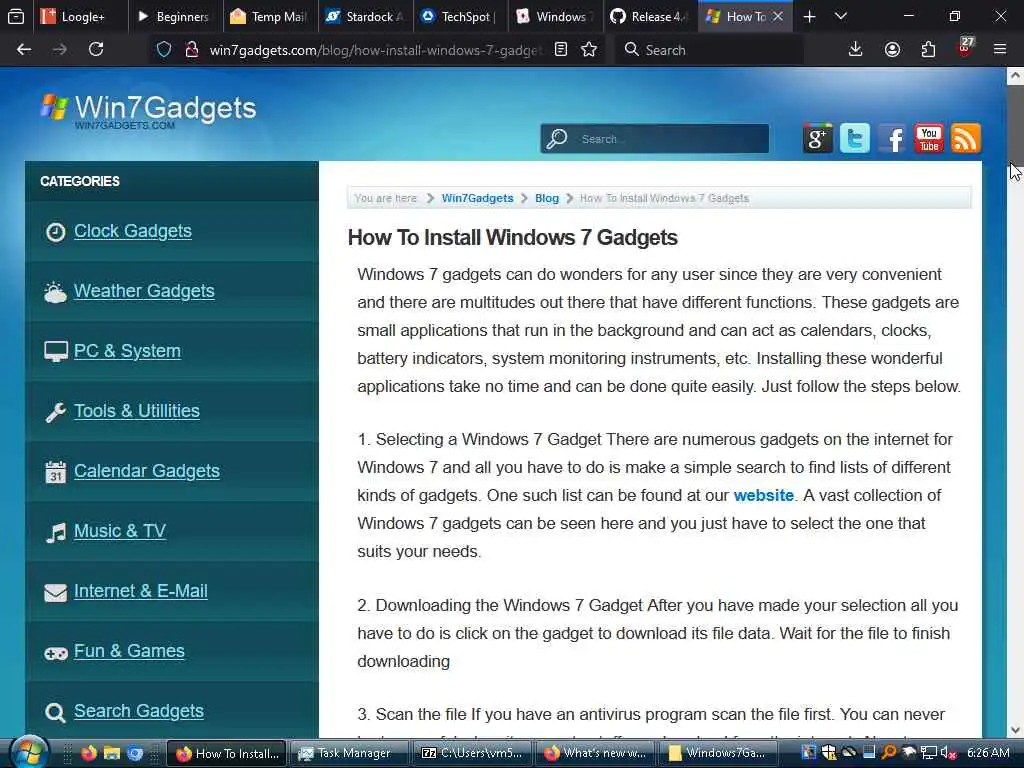Launch pinned Firefox from taskbar
This screenshot has height=768, width=1024.
[x=89, y=753]
